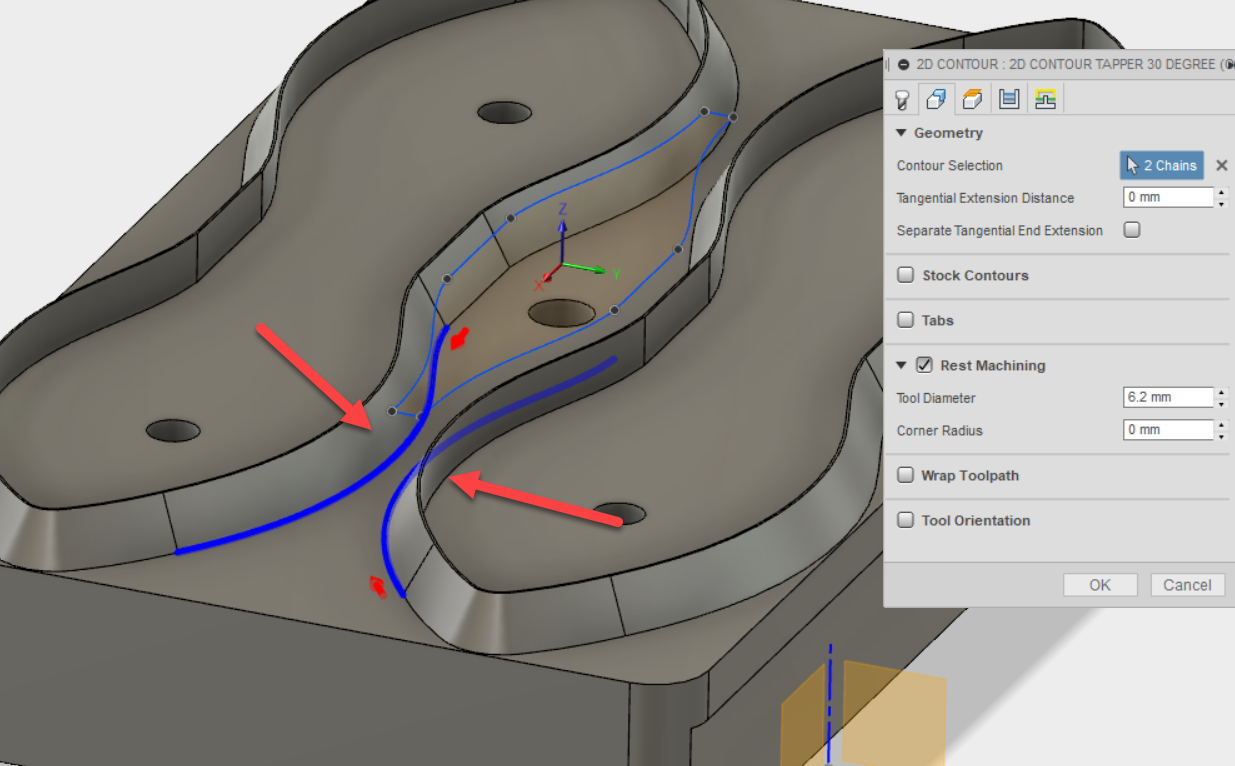The image size is (1235, 766).
Task: Click the Cancel button
Action: click(1188, 585)
